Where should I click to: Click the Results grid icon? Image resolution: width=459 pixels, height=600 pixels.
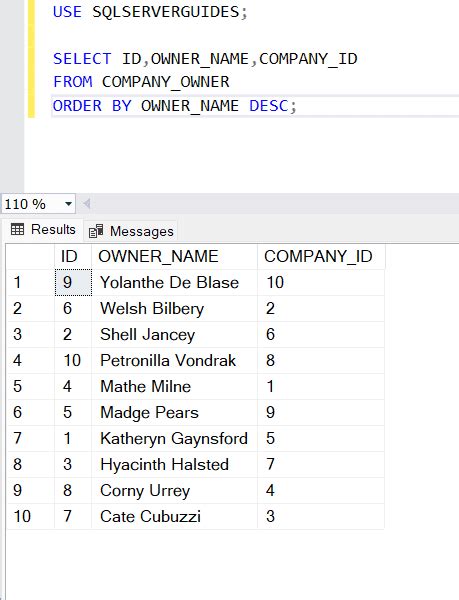tap(18, 229)
